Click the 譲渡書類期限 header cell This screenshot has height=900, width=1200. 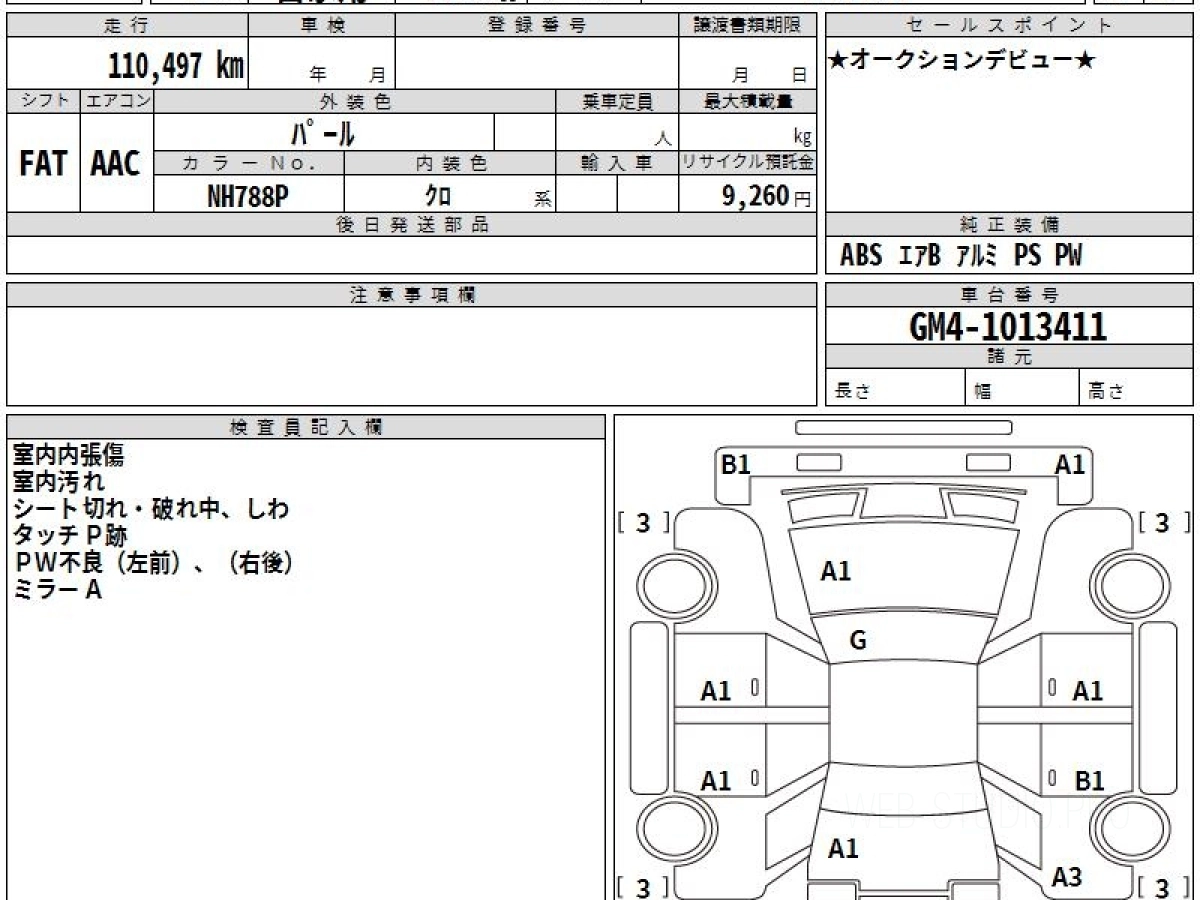747,26
